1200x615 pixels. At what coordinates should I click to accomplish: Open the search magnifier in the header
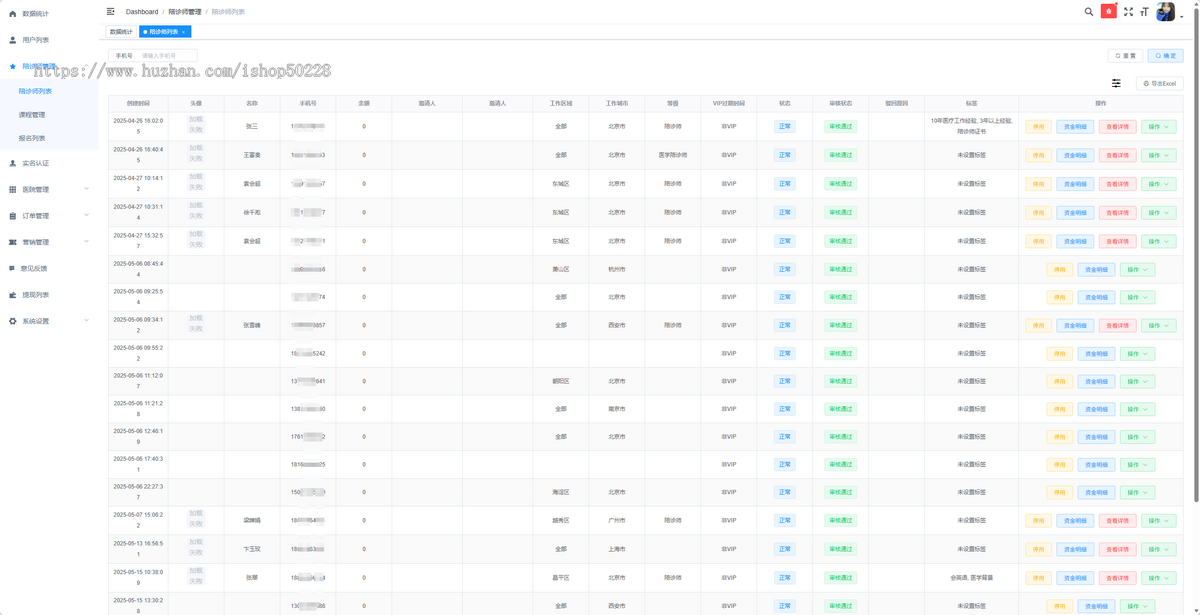point(1089,12)
